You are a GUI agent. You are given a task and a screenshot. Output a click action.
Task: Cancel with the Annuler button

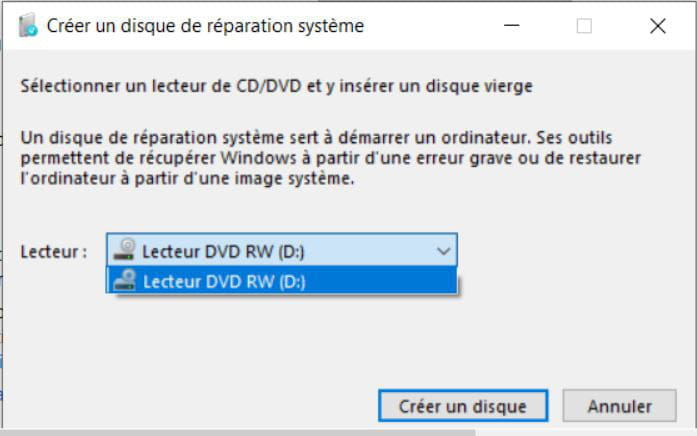coord(619,406)
